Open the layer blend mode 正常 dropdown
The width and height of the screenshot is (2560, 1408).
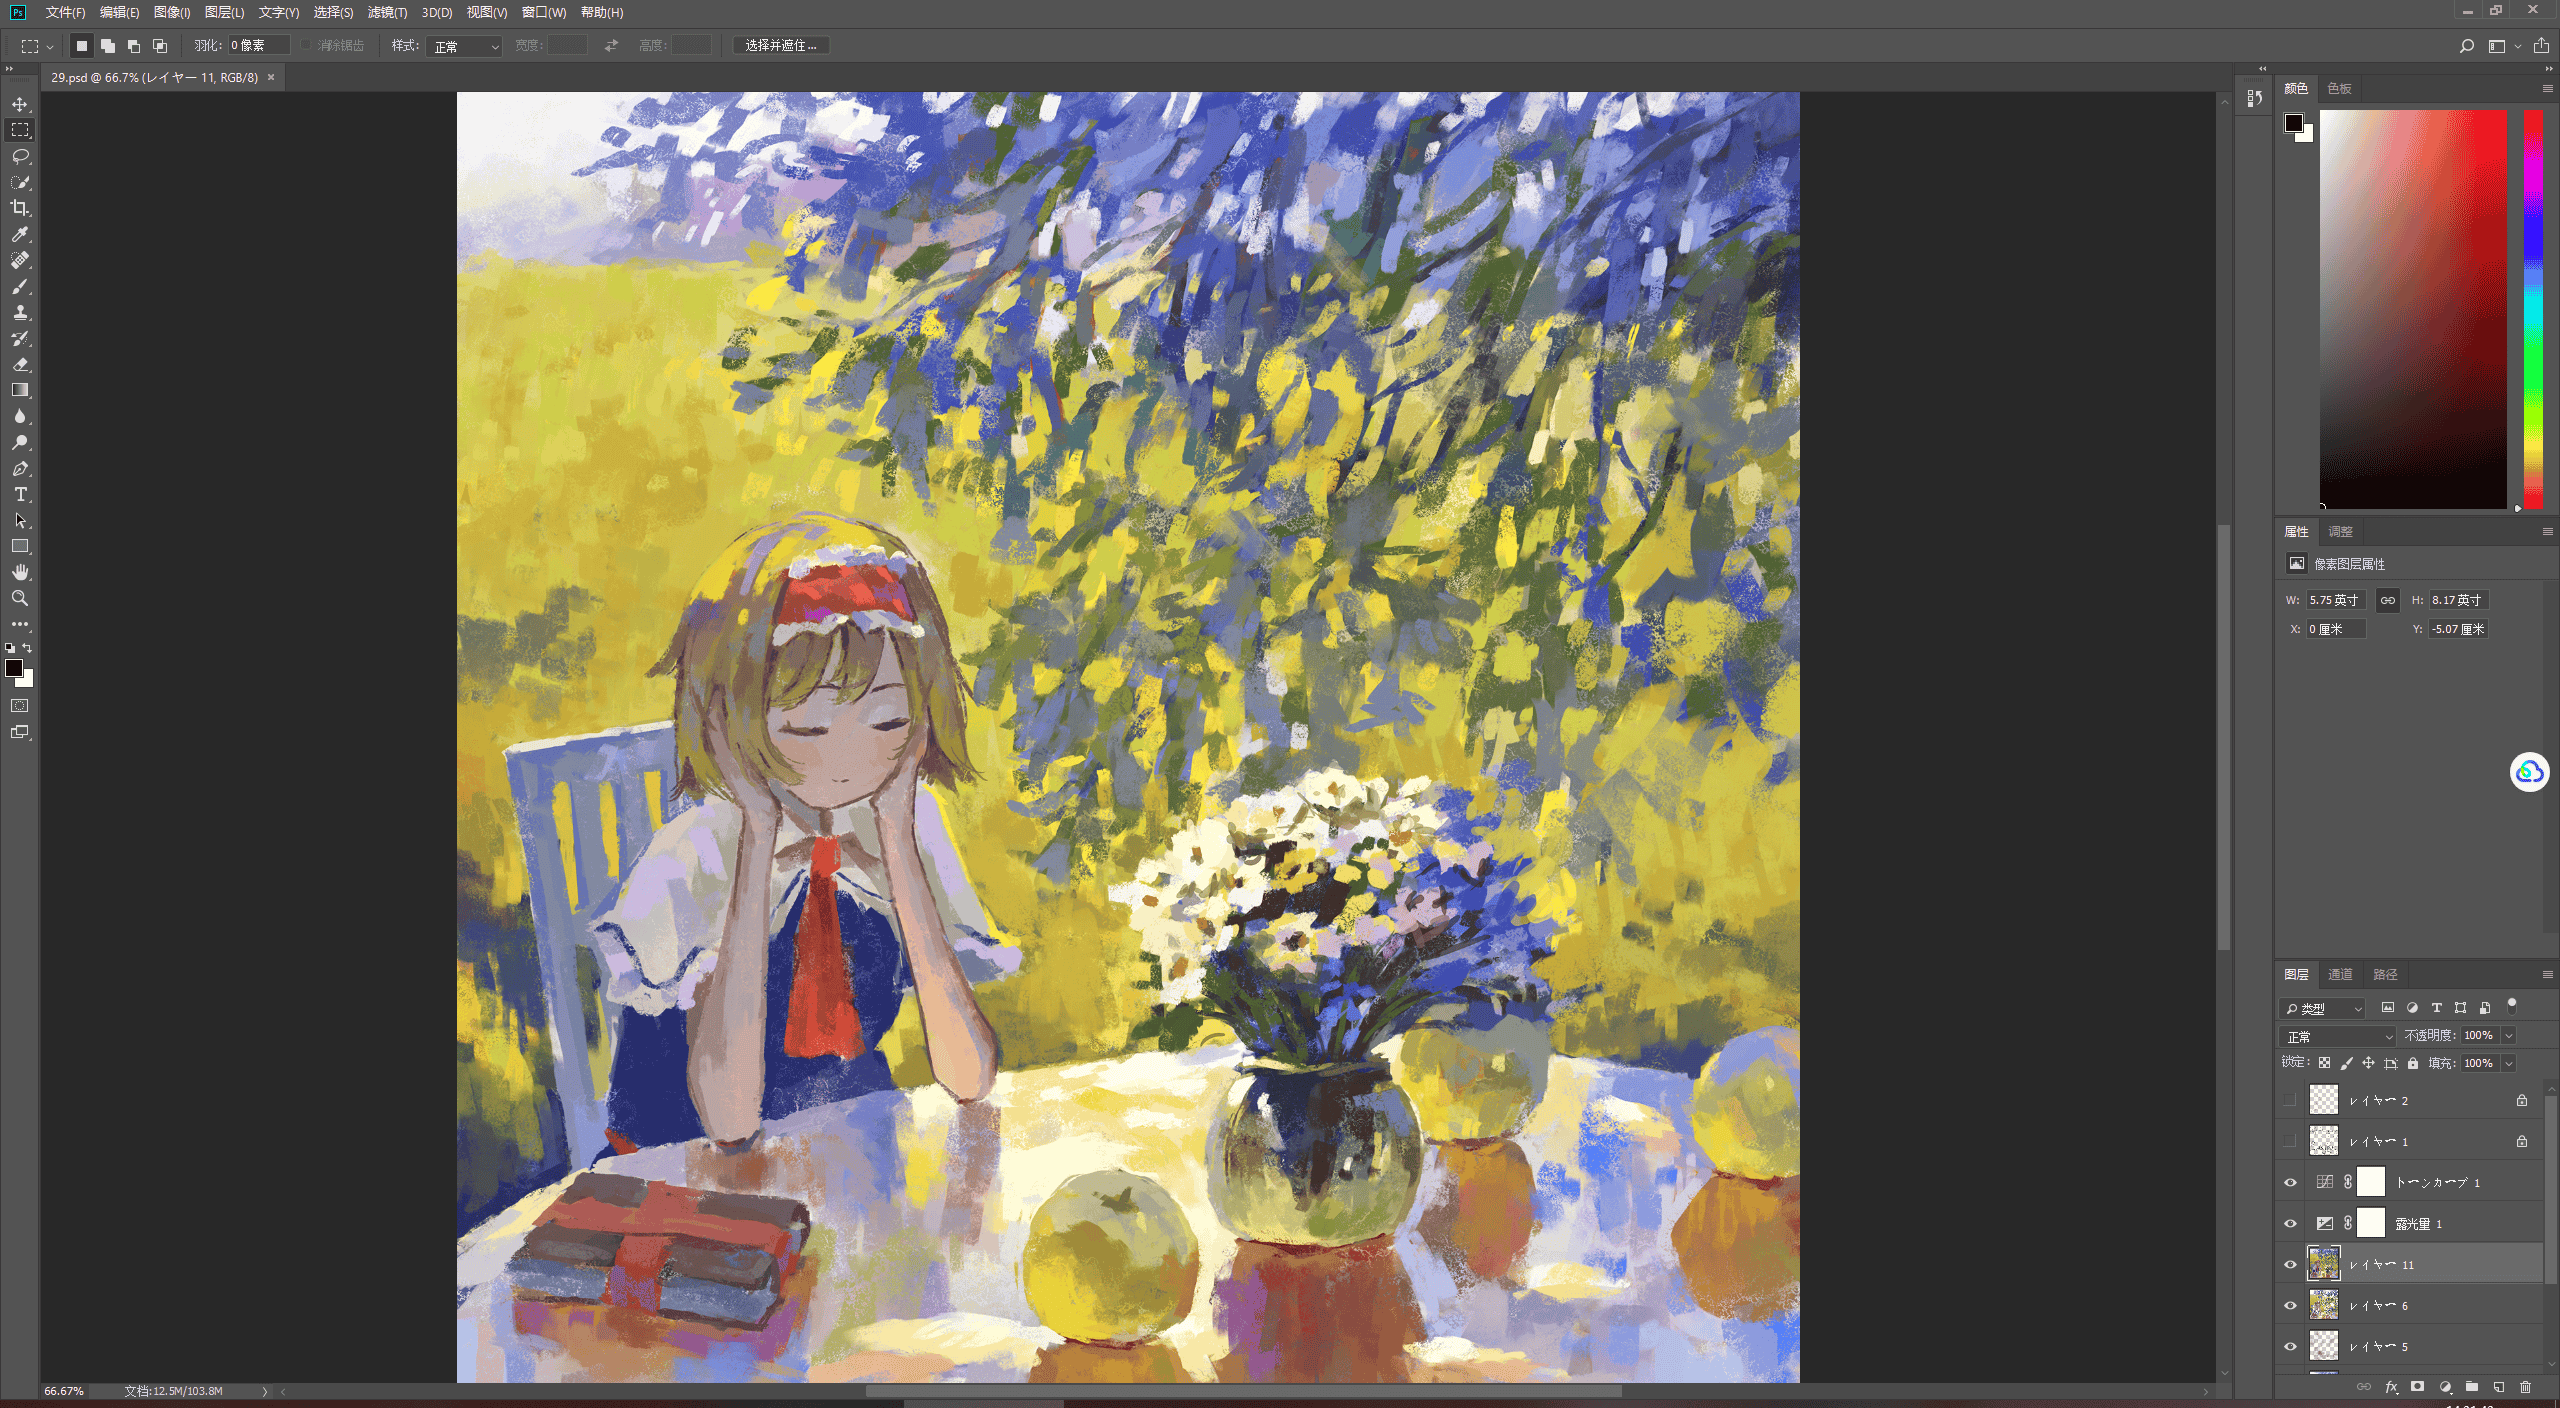2337,1036
